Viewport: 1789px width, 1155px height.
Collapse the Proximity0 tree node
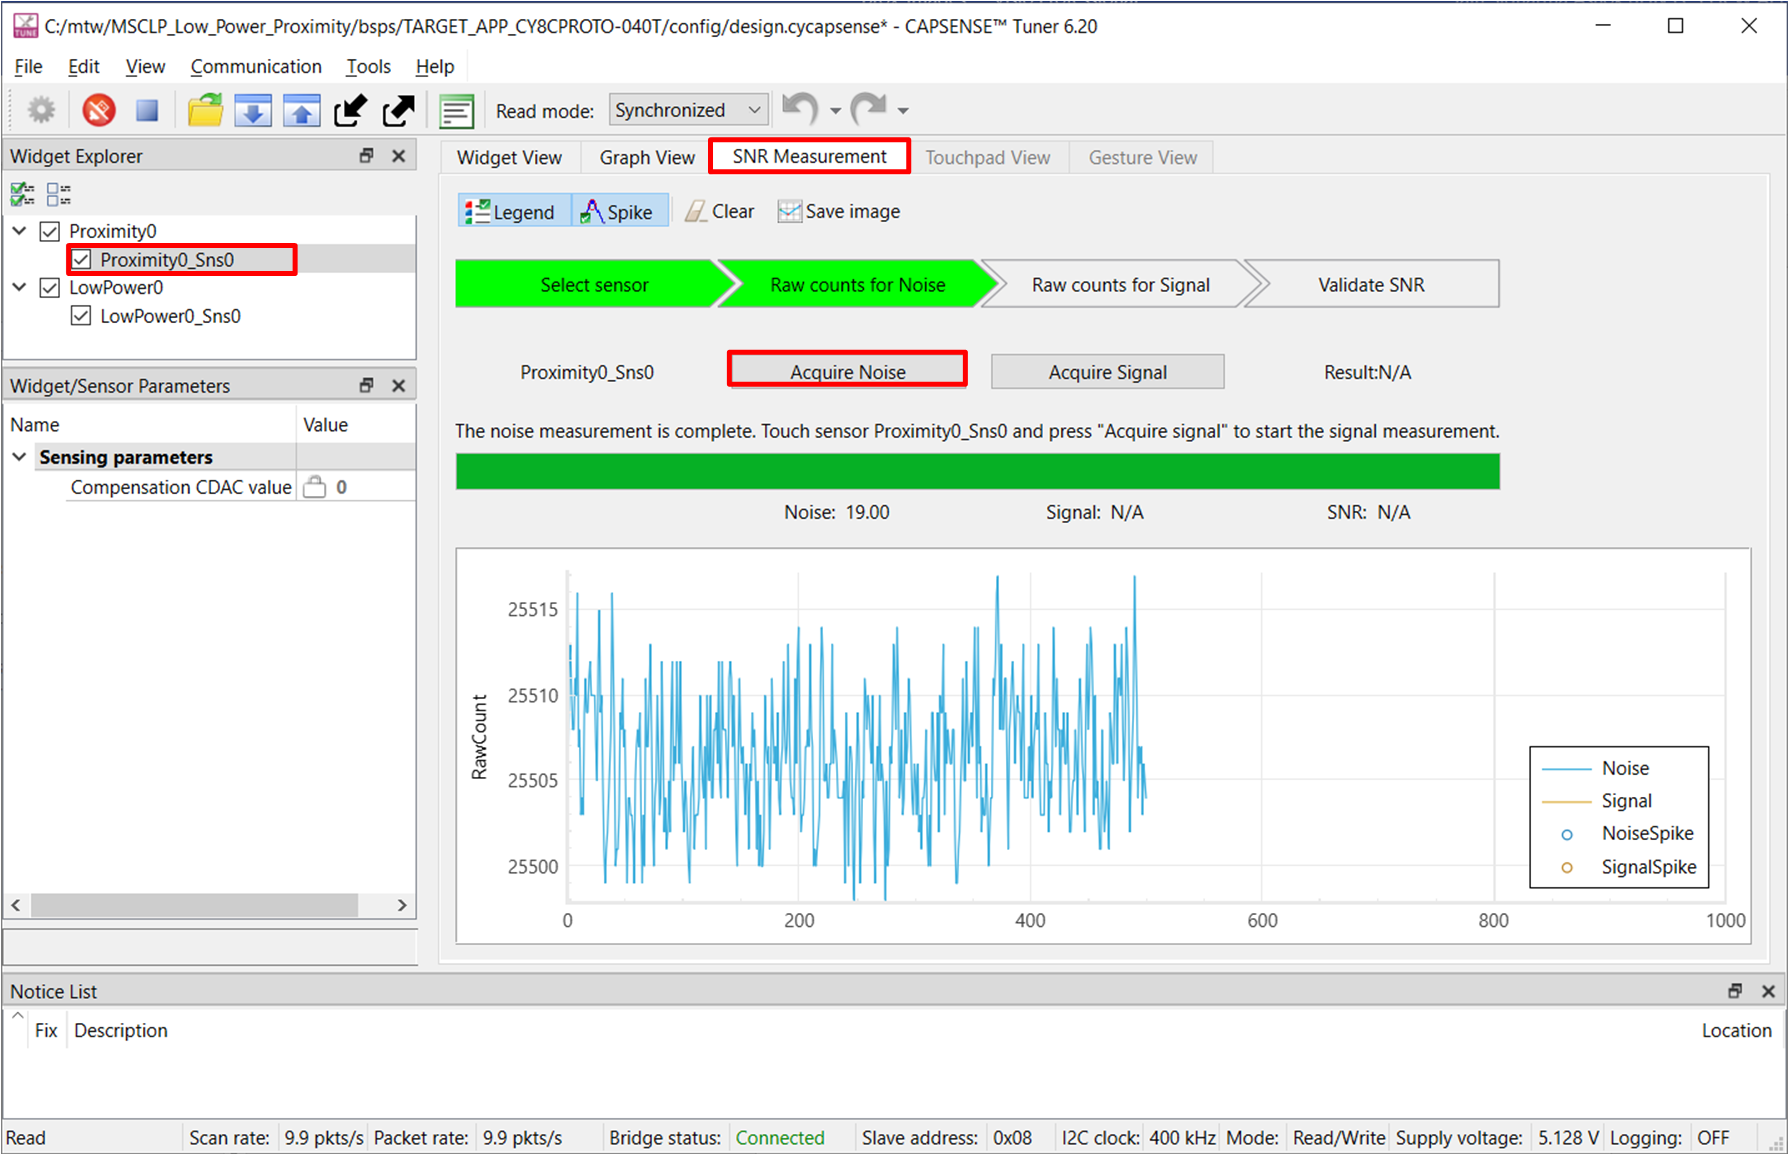[19, 231]
